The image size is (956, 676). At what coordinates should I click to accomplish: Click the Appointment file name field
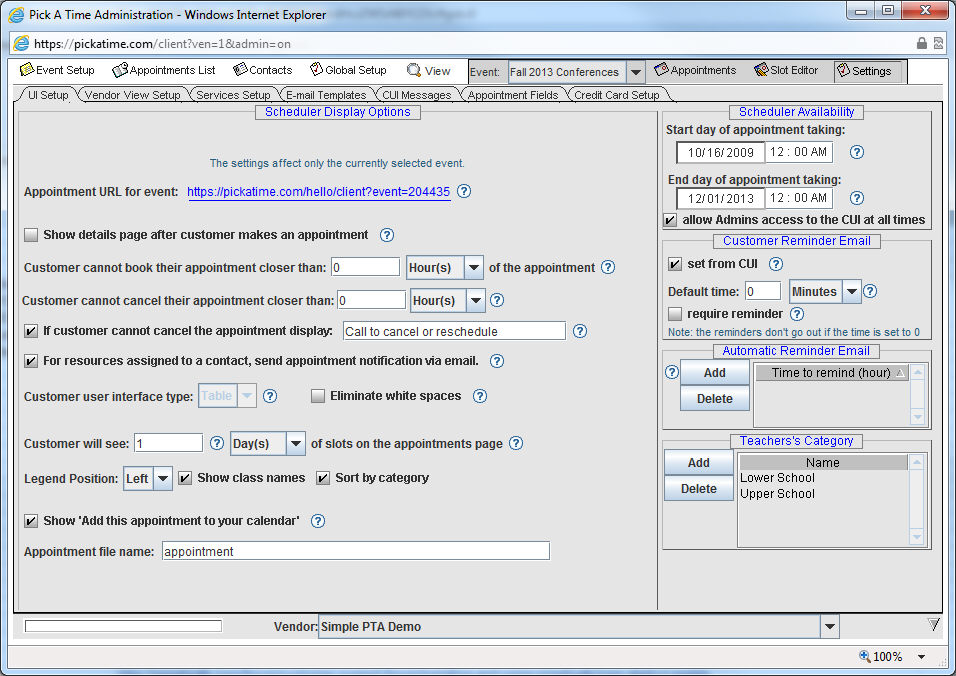pos(355,551)
